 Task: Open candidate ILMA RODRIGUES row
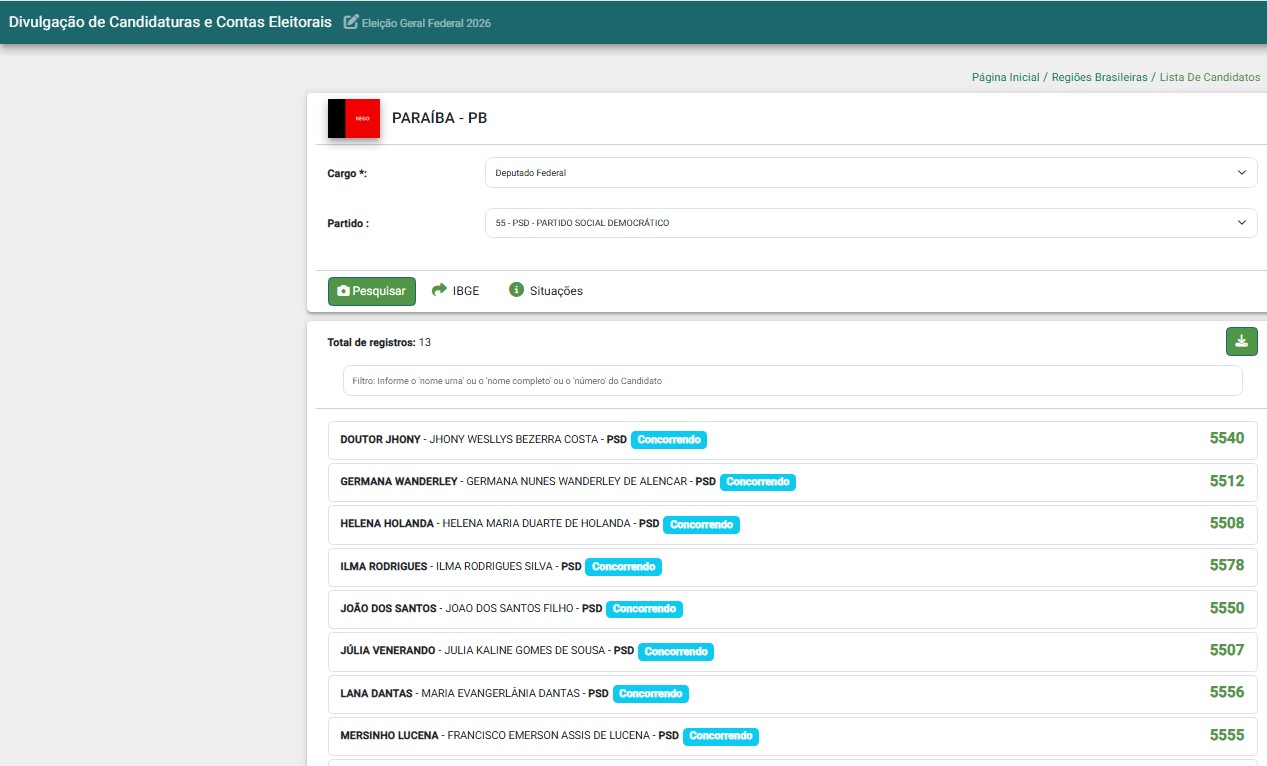coord(793,566)
